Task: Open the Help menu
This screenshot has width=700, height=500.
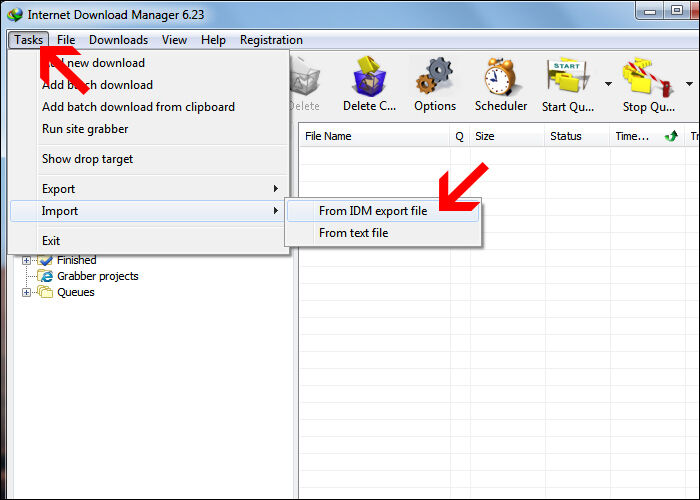Action: 213,40
